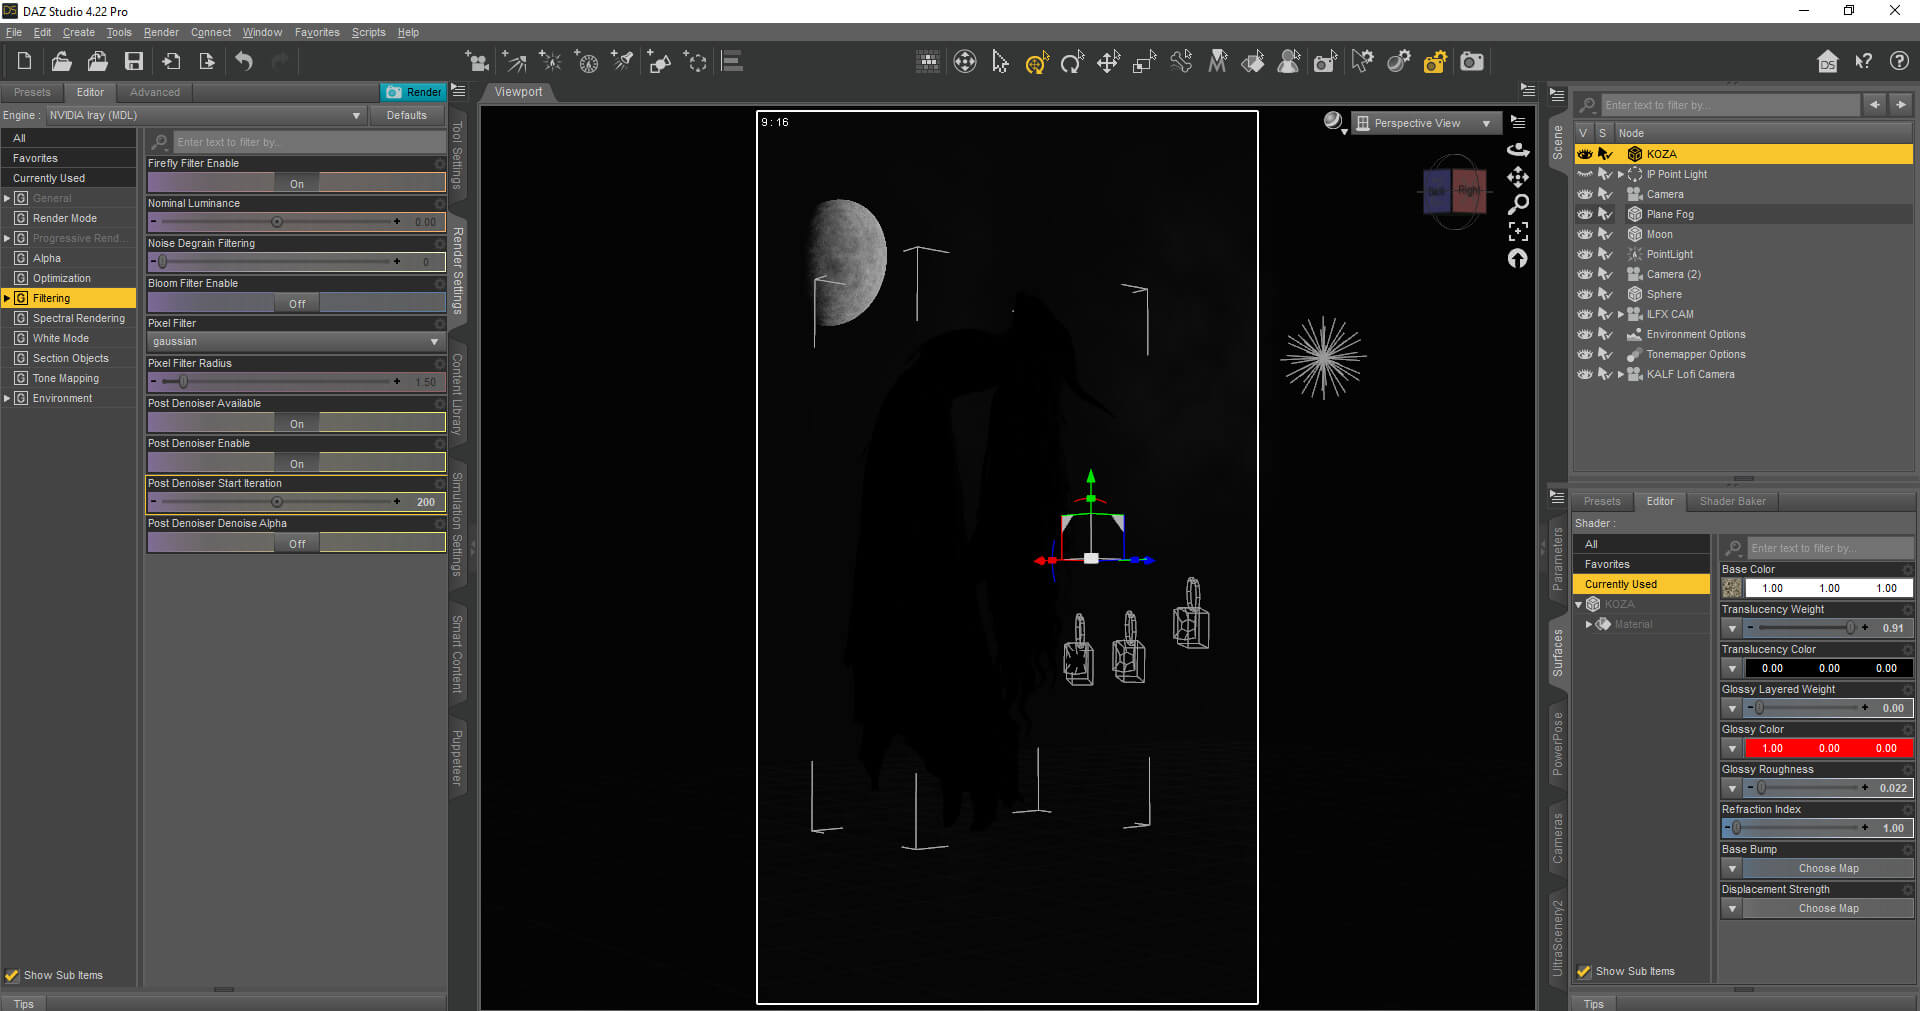Toggle visibility of IP Point Light
Image resolution: width=1920 pixels, height=1011 pixels.
pyautogui.click(x=1585, y=174)
